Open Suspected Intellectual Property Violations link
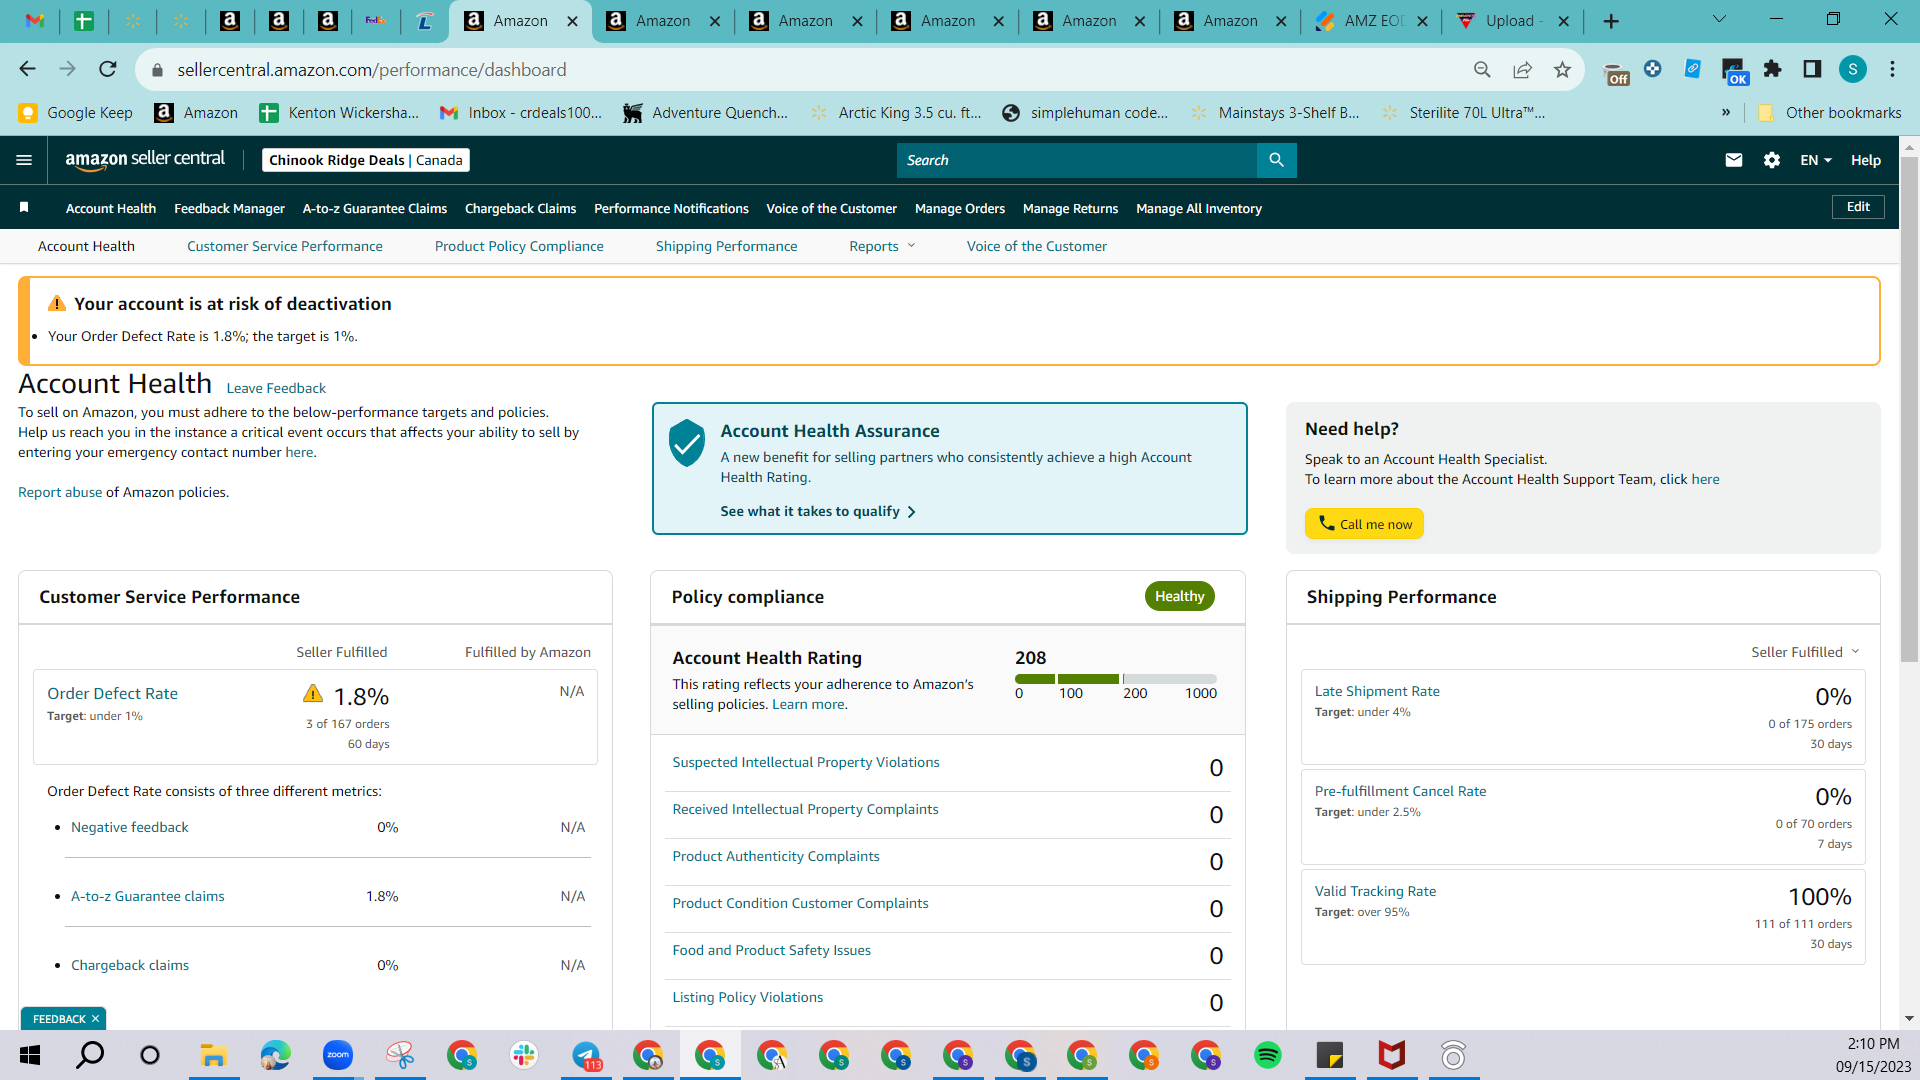The height and width of the screenshot is (1080, 1920). click(806, 762)
